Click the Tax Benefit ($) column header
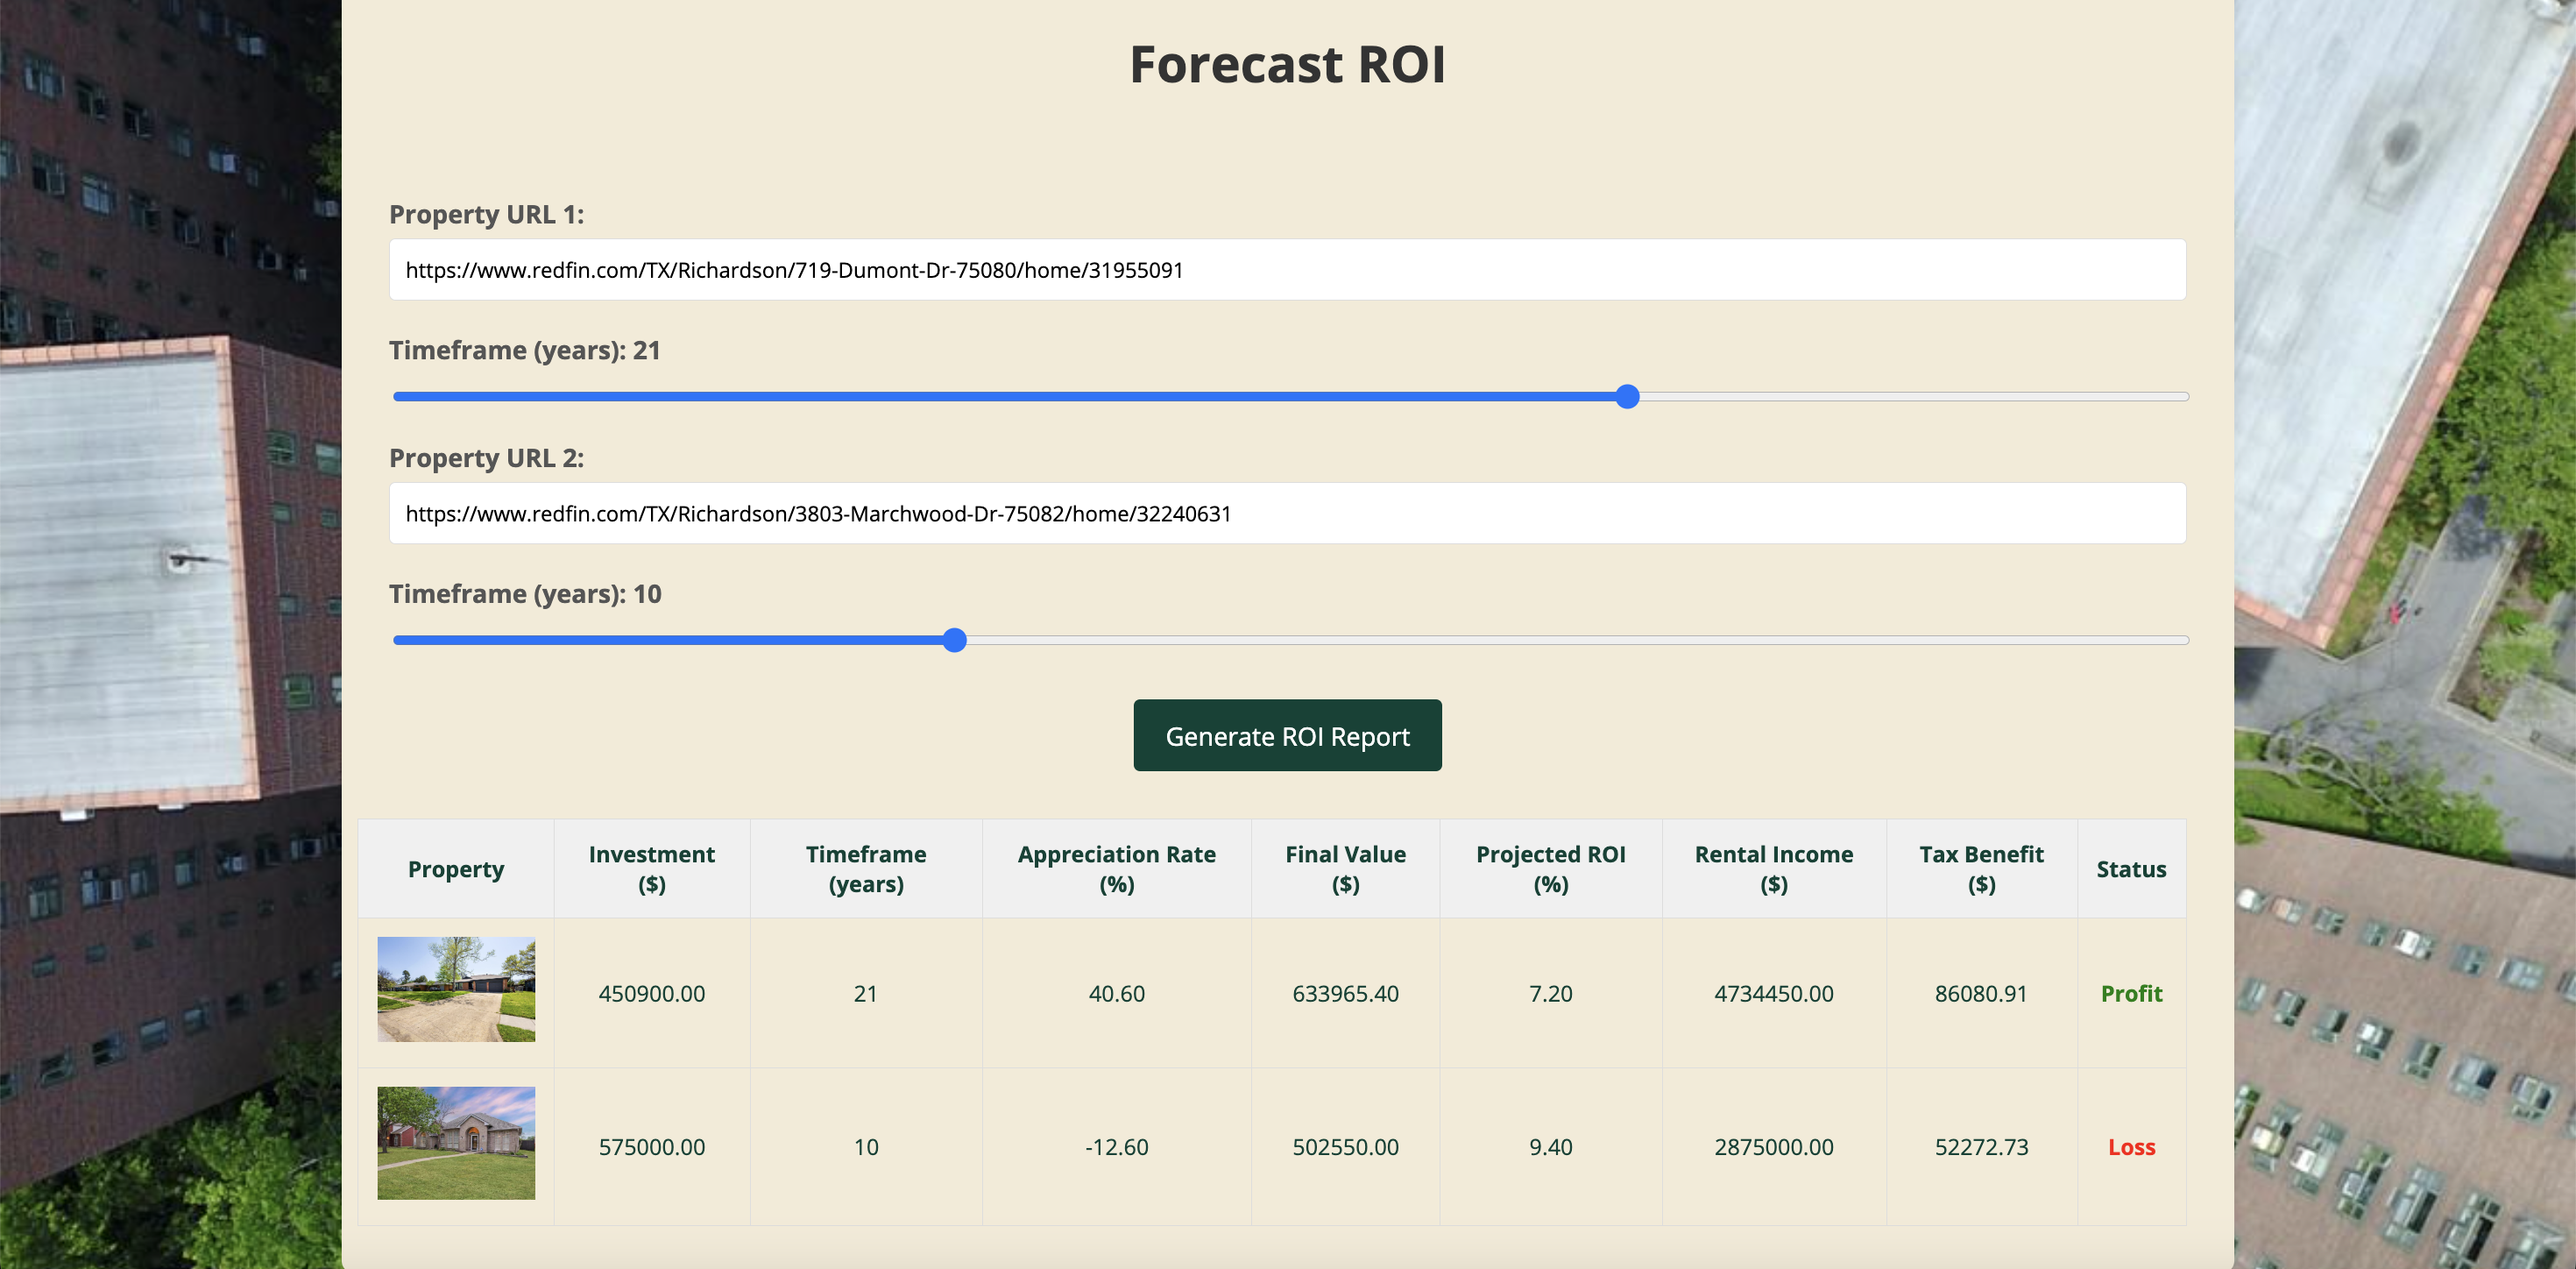Image resolution: width=2576 pixels, height=1269 pixels. tap(1981, 869)
